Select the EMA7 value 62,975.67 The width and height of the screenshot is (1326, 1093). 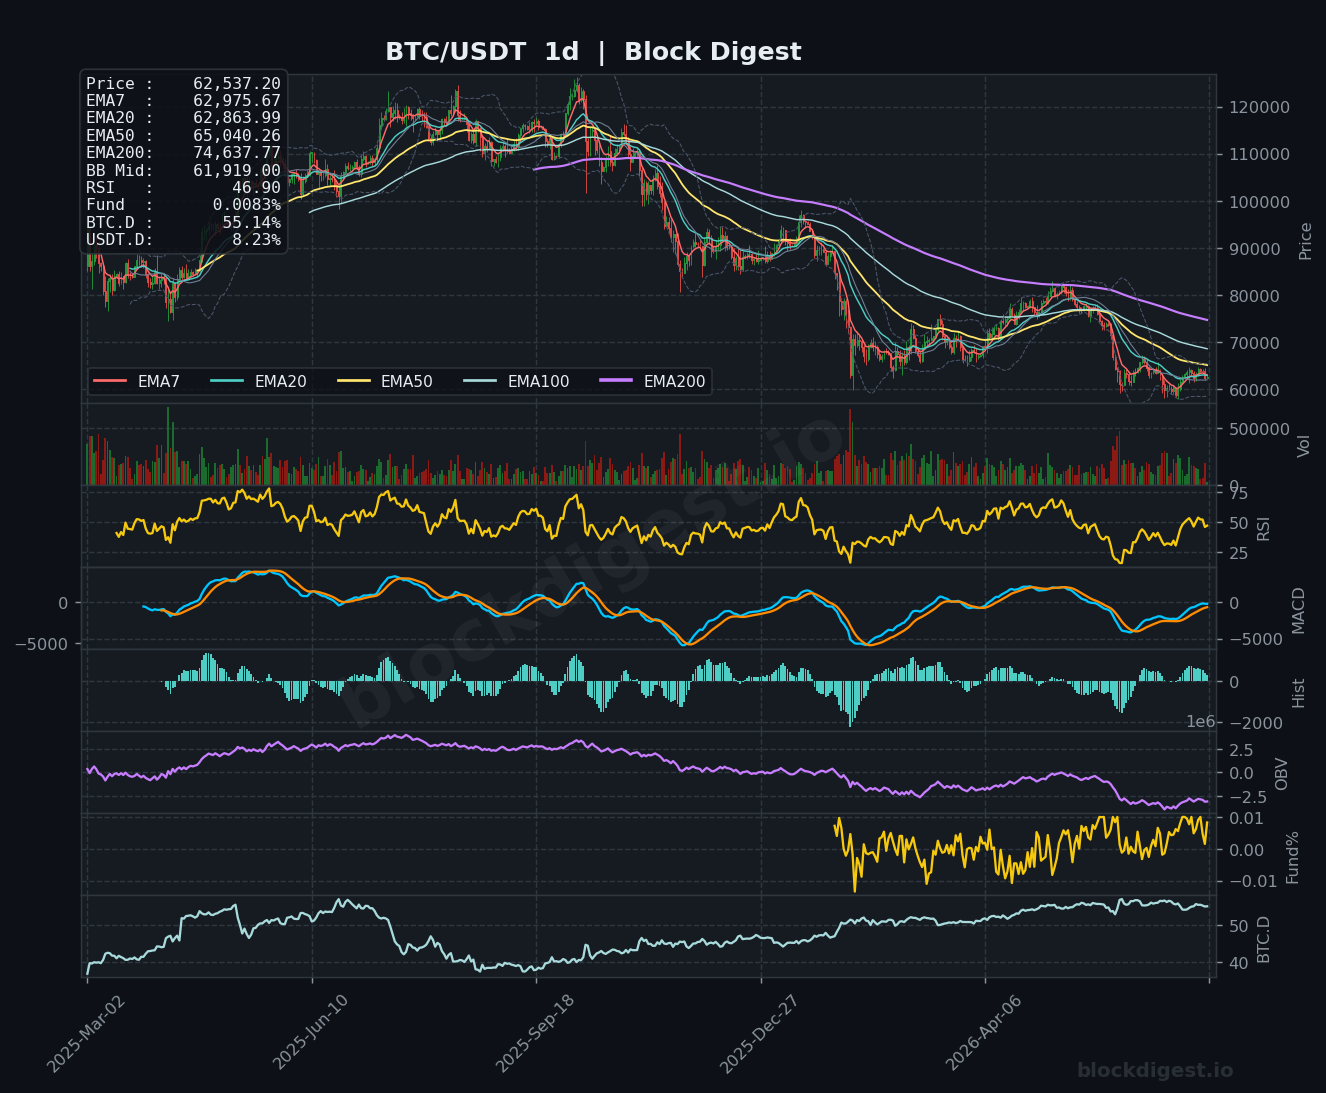[x=237, y=101]
